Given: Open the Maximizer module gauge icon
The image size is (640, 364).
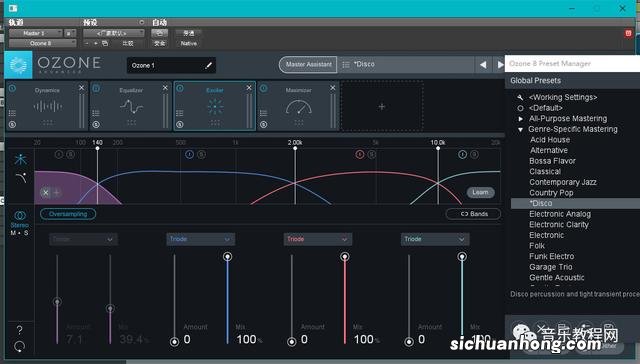Looking at the screenshot, I should click(x=299, y=107).
